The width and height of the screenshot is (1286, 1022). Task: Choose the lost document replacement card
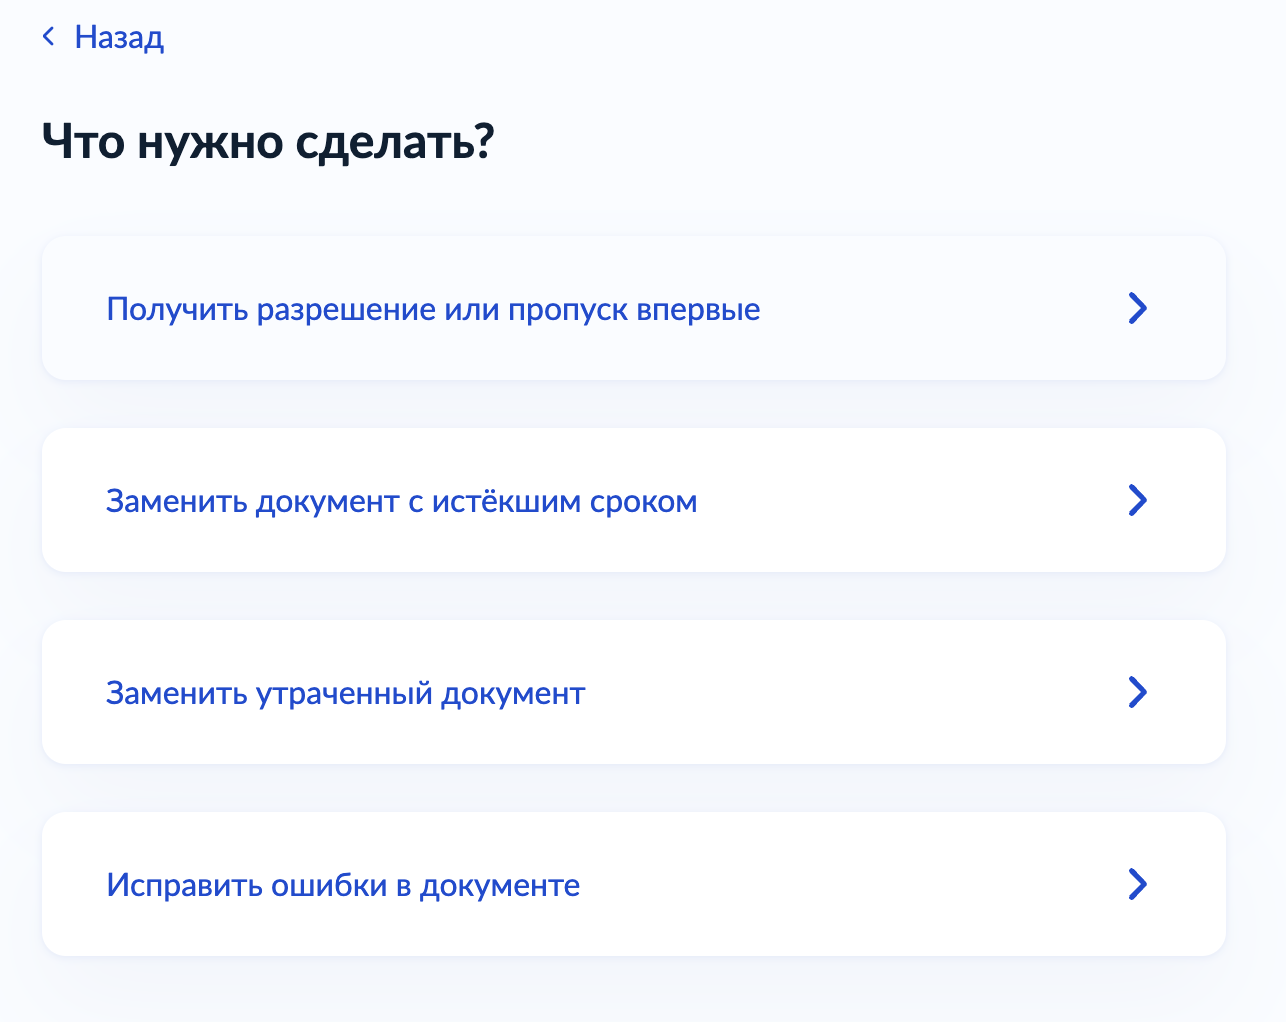pyautogui.click(x=633, y=692)
